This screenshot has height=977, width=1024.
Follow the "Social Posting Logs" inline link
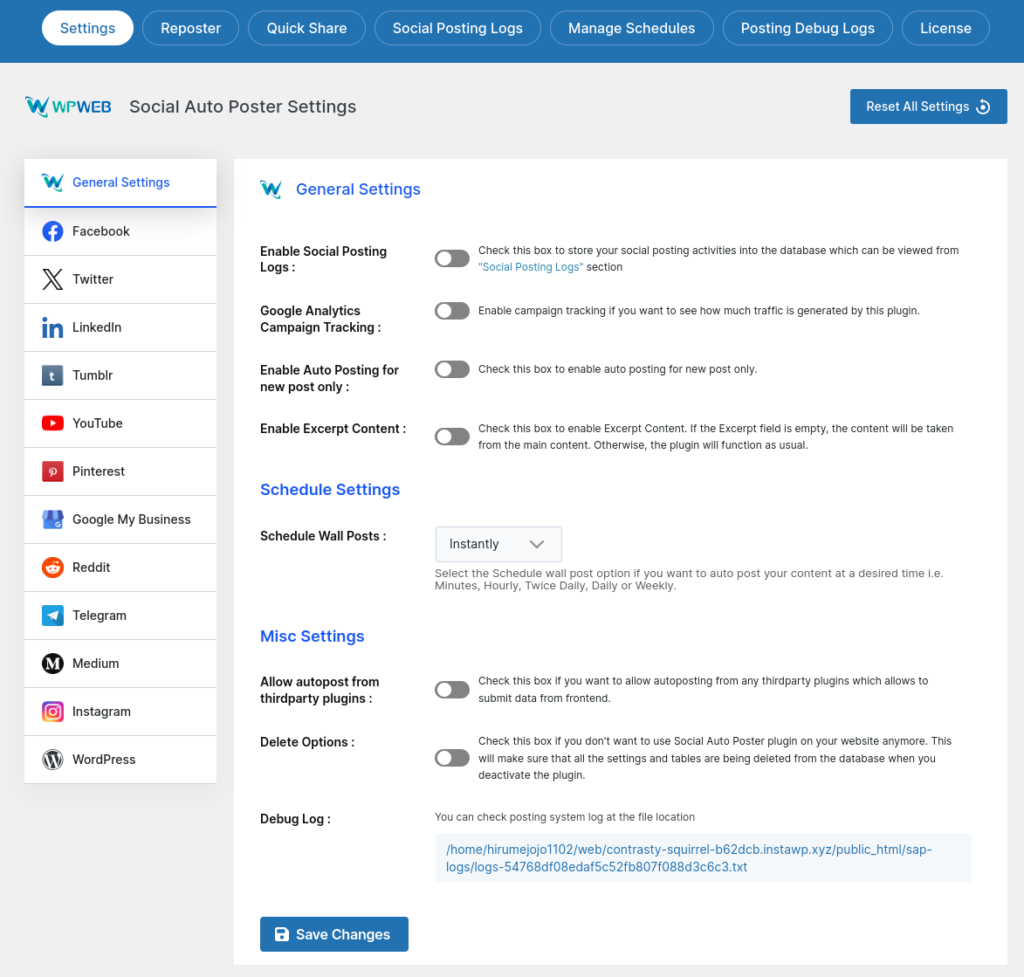(x=530, y=267)
